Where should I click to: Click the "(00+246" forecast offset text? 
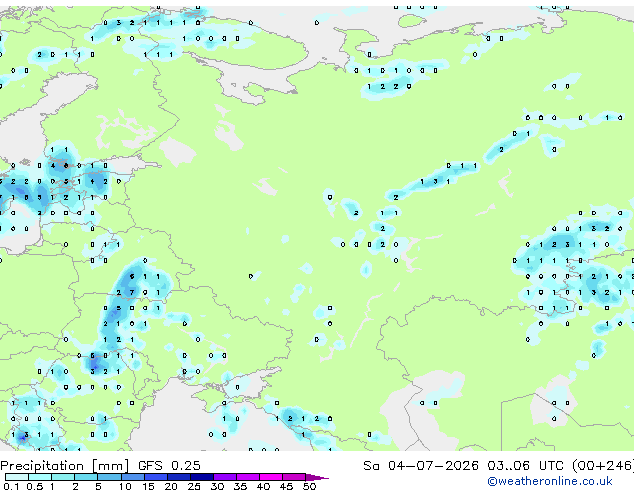click(602, 466)
